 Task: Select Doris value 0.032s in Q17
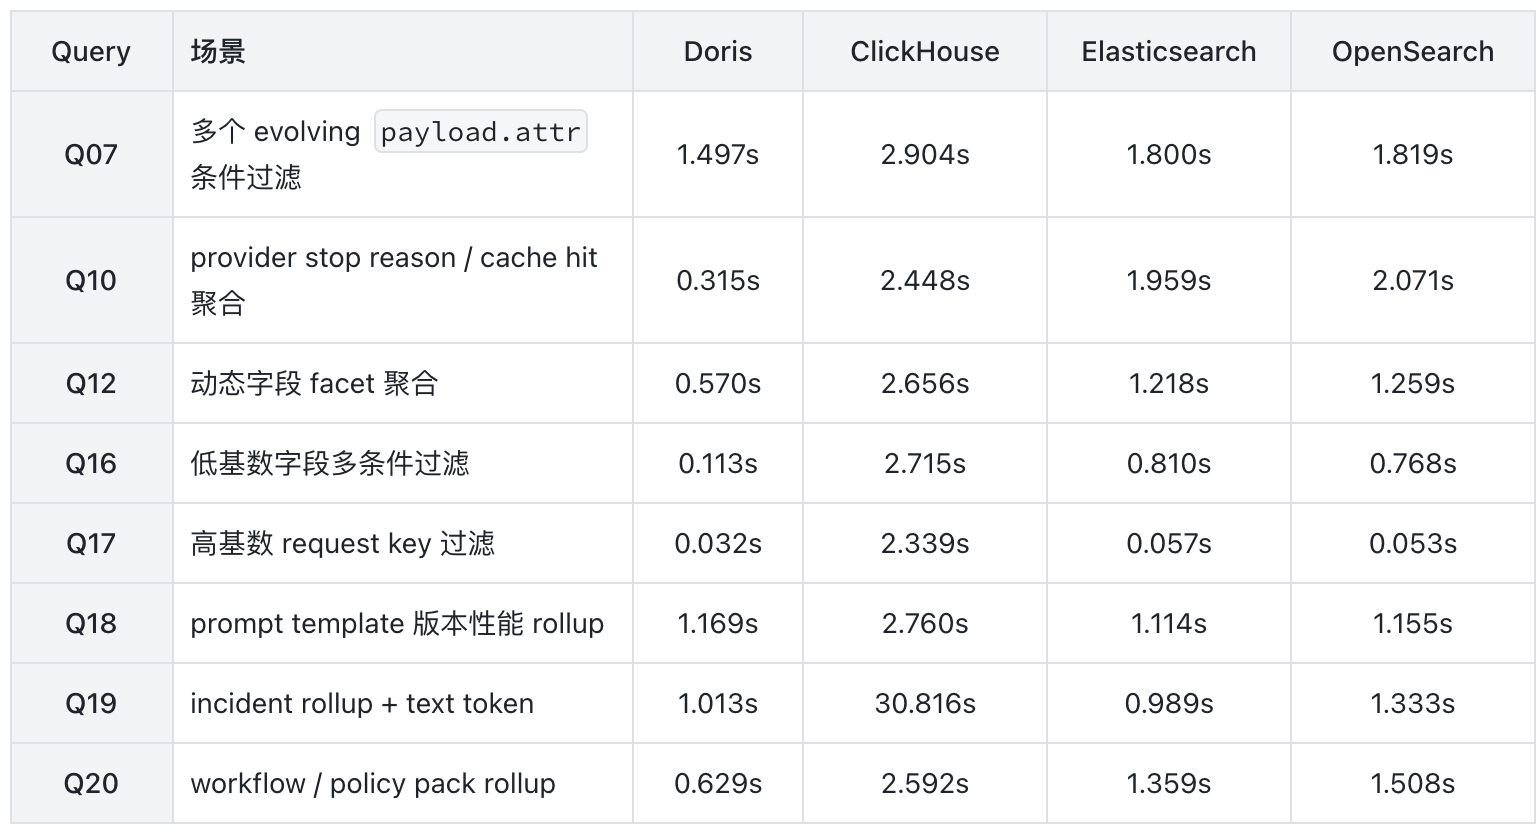pos(718,543)
